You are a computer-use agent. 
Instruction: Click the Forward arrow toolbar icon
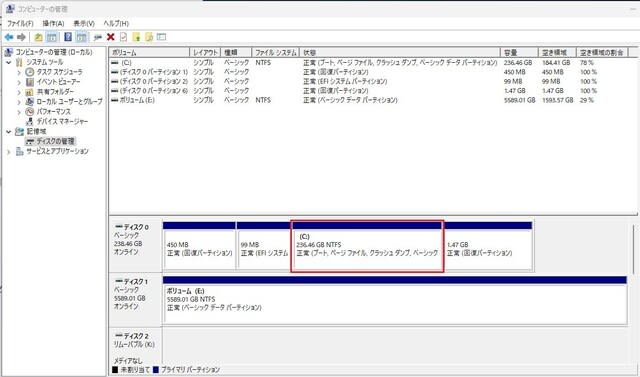point(21,37)
